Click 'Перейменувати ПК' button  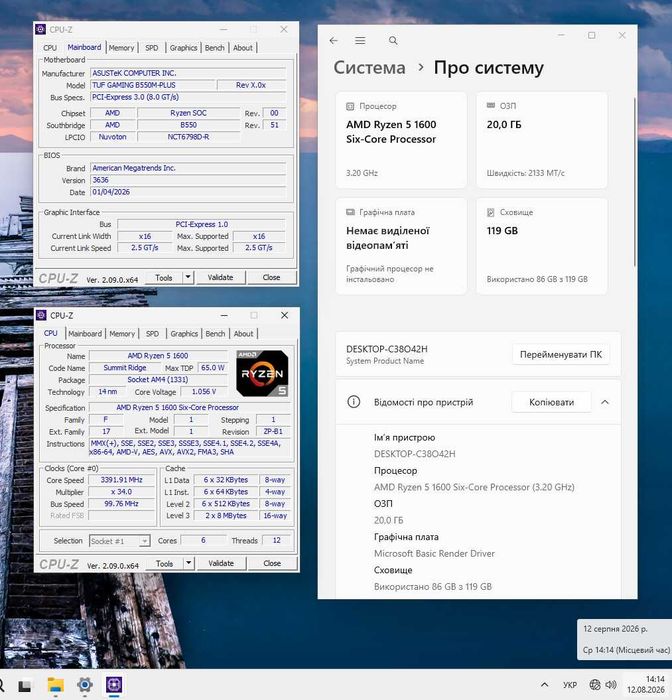point(561,354)
